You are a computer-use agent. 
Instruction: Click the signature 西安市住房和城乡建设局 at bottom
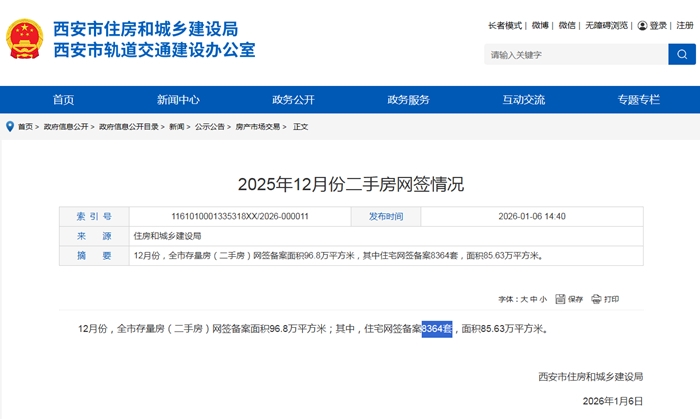[591, 377]
